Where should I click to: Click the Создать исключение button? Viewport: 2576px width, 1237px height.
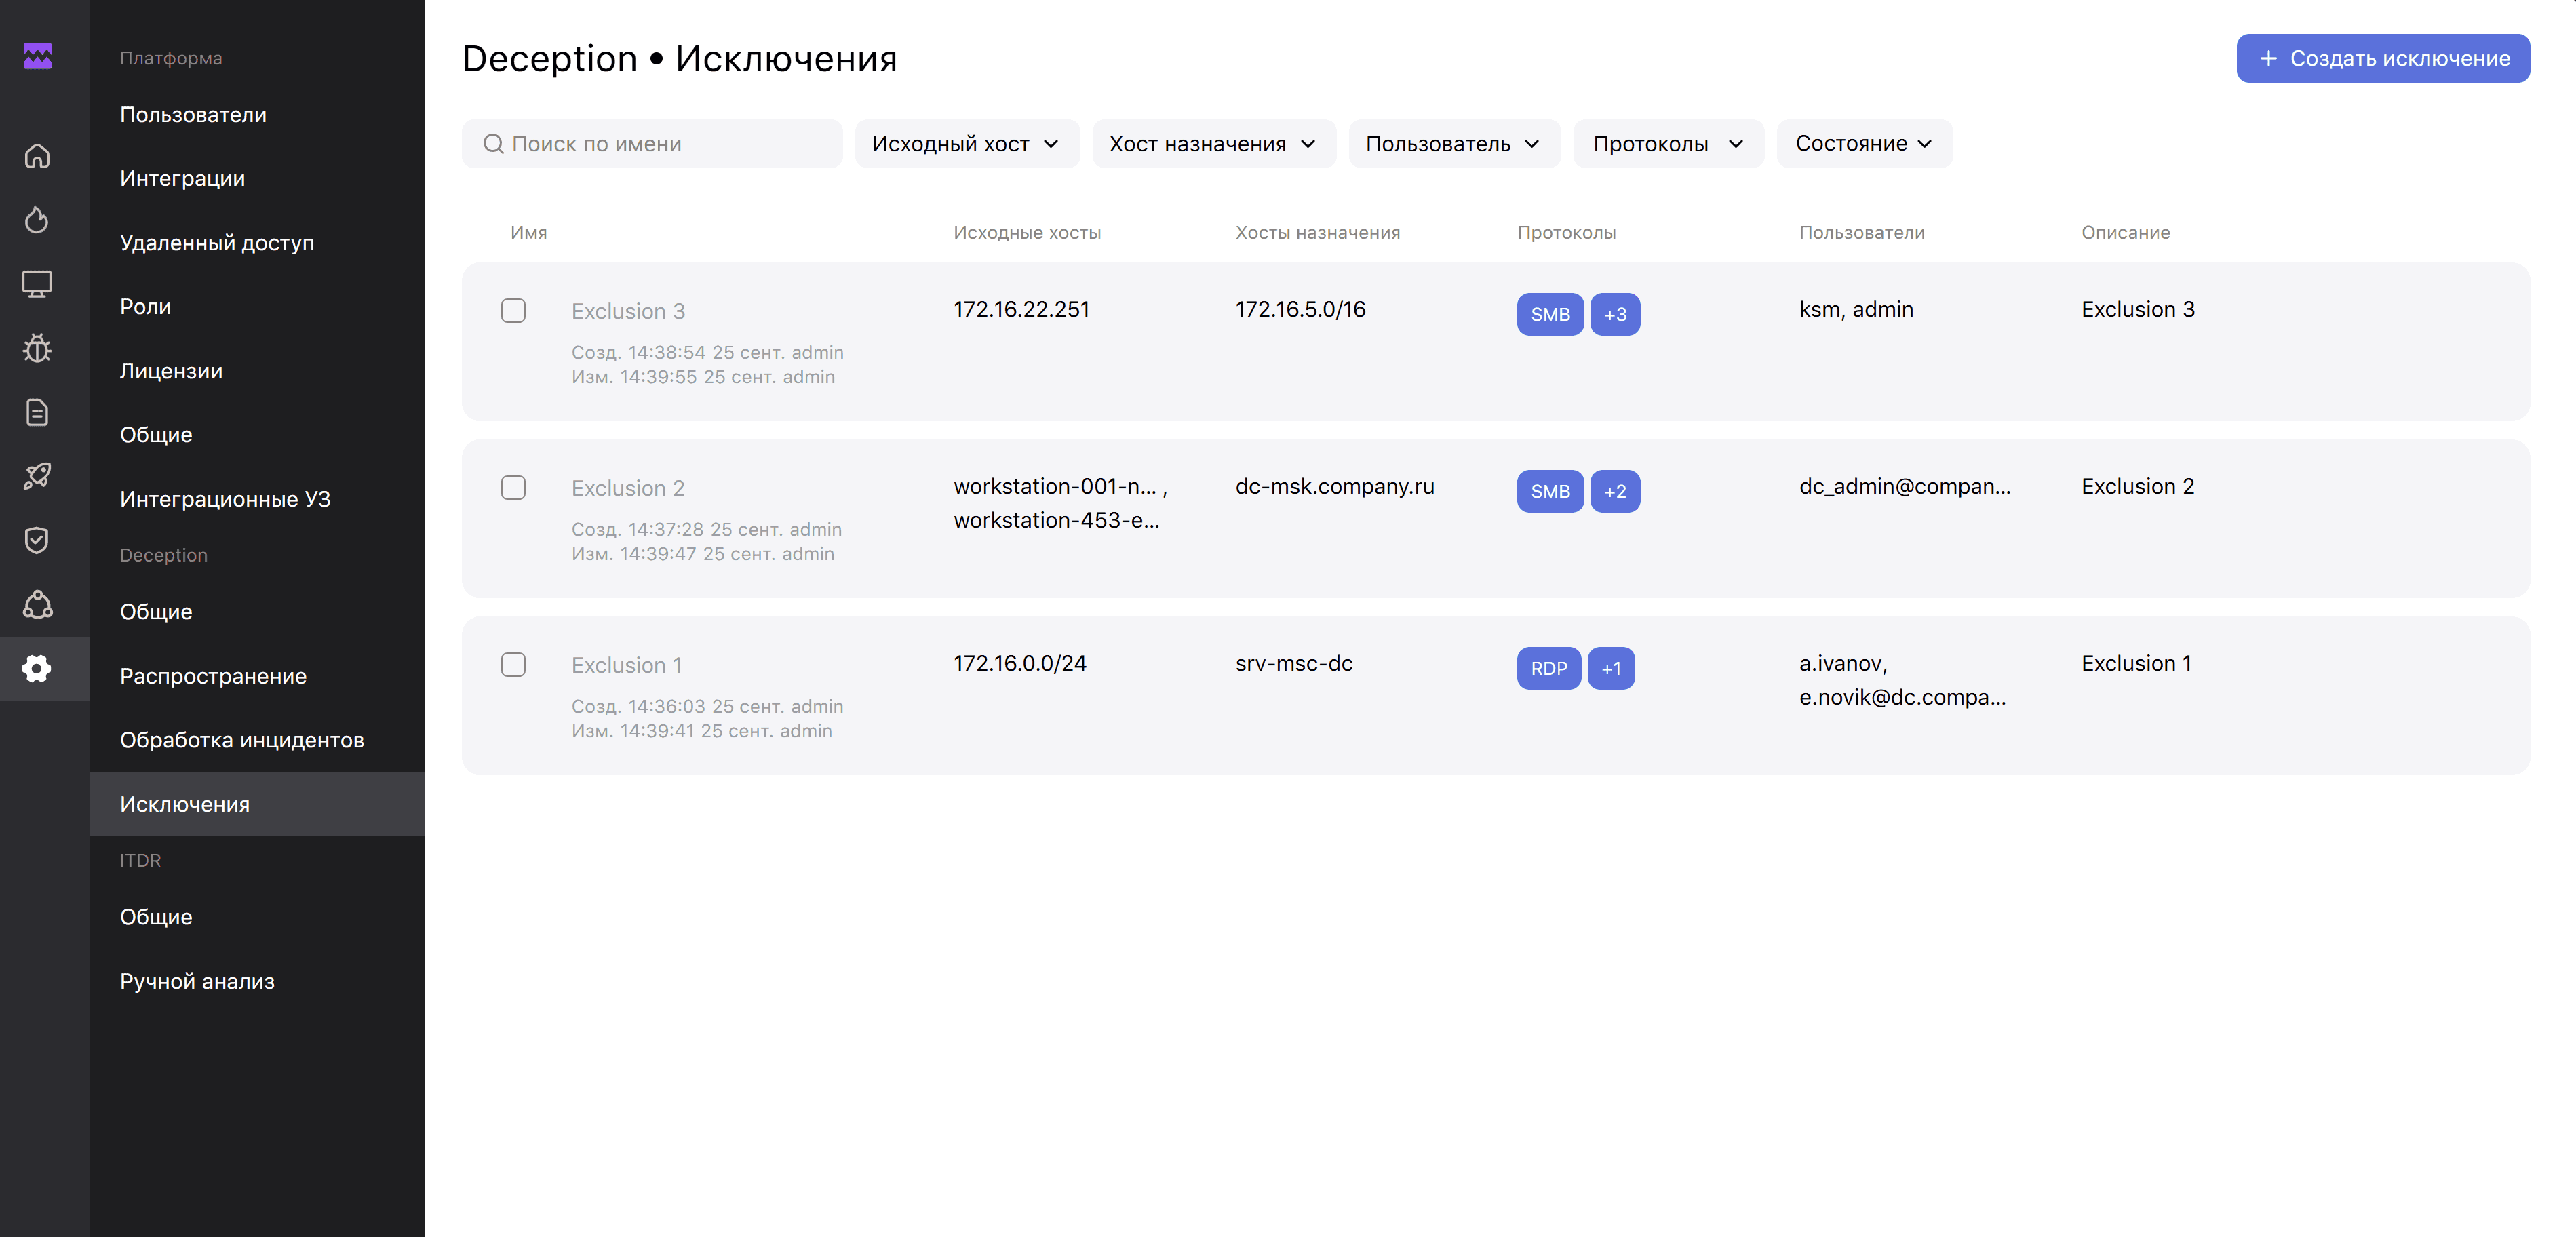[2383, 58]
